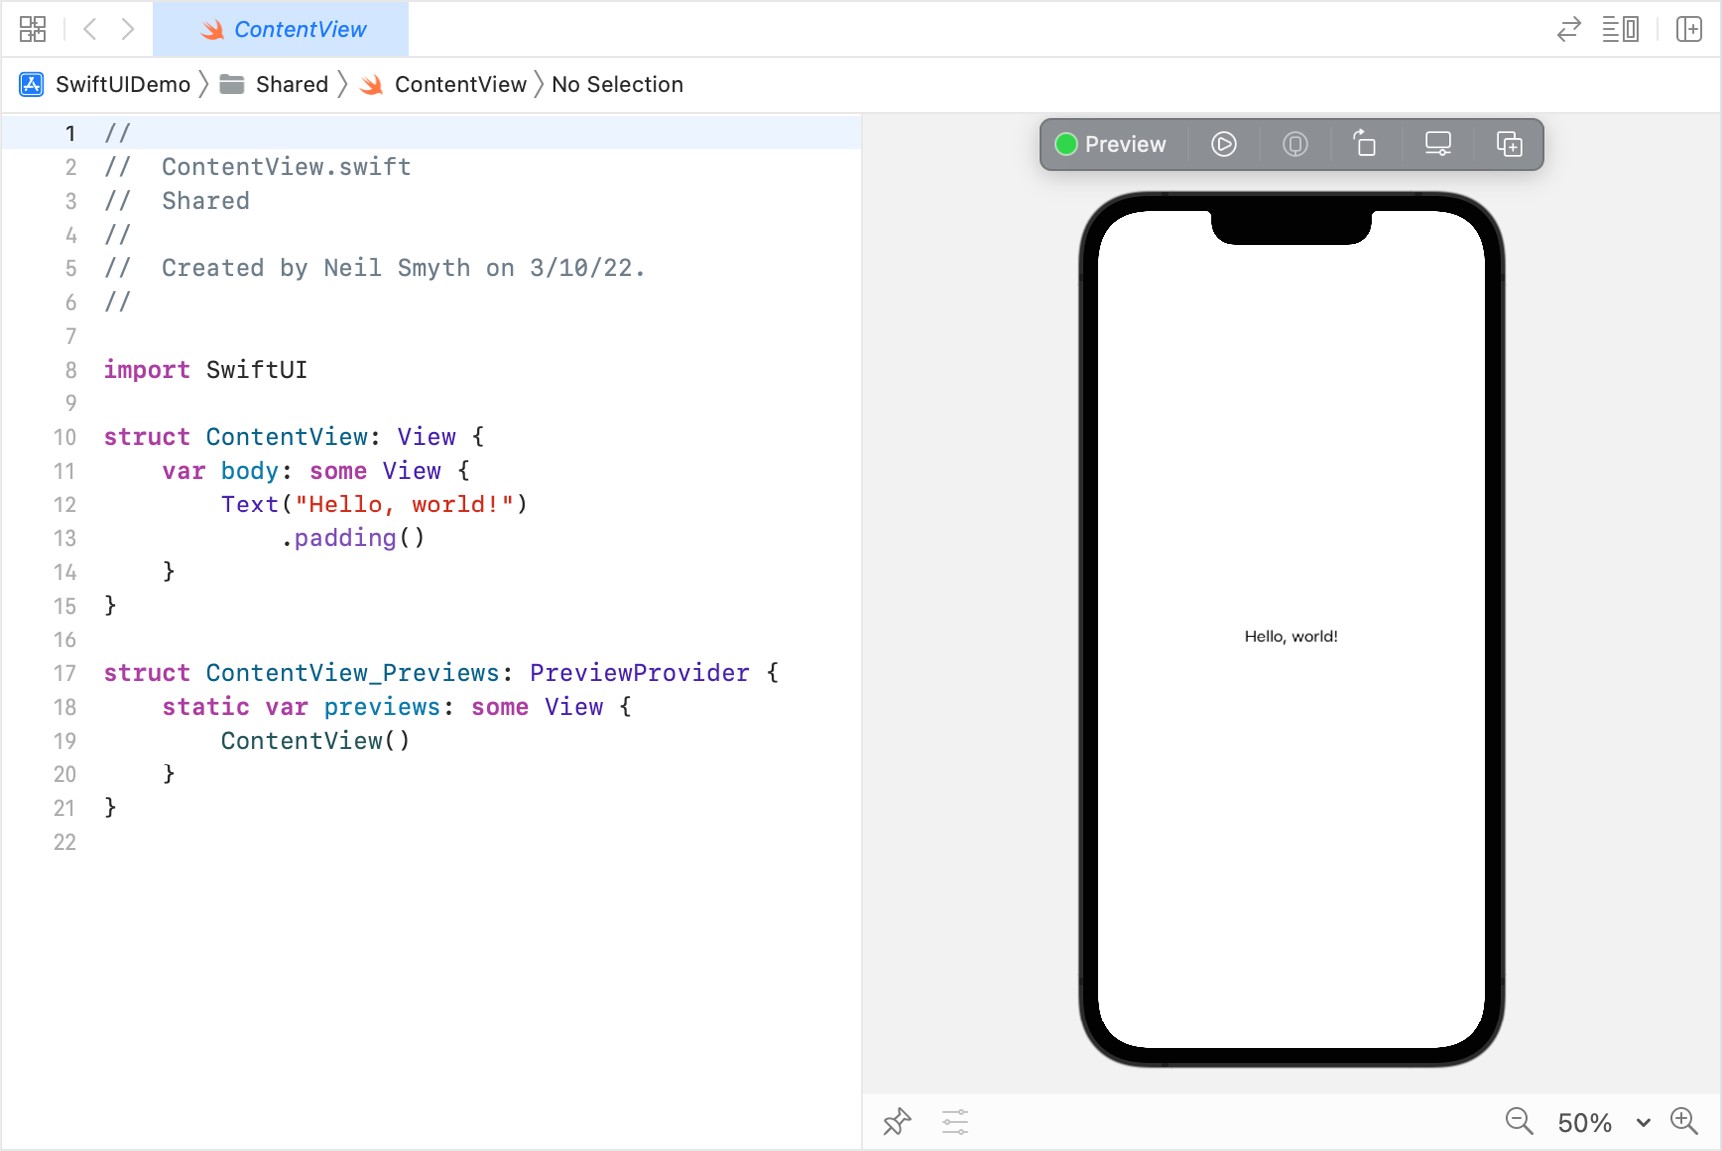Click the 'var body: some View' line
1722x1151 pixels.
[x=316, y=471]
